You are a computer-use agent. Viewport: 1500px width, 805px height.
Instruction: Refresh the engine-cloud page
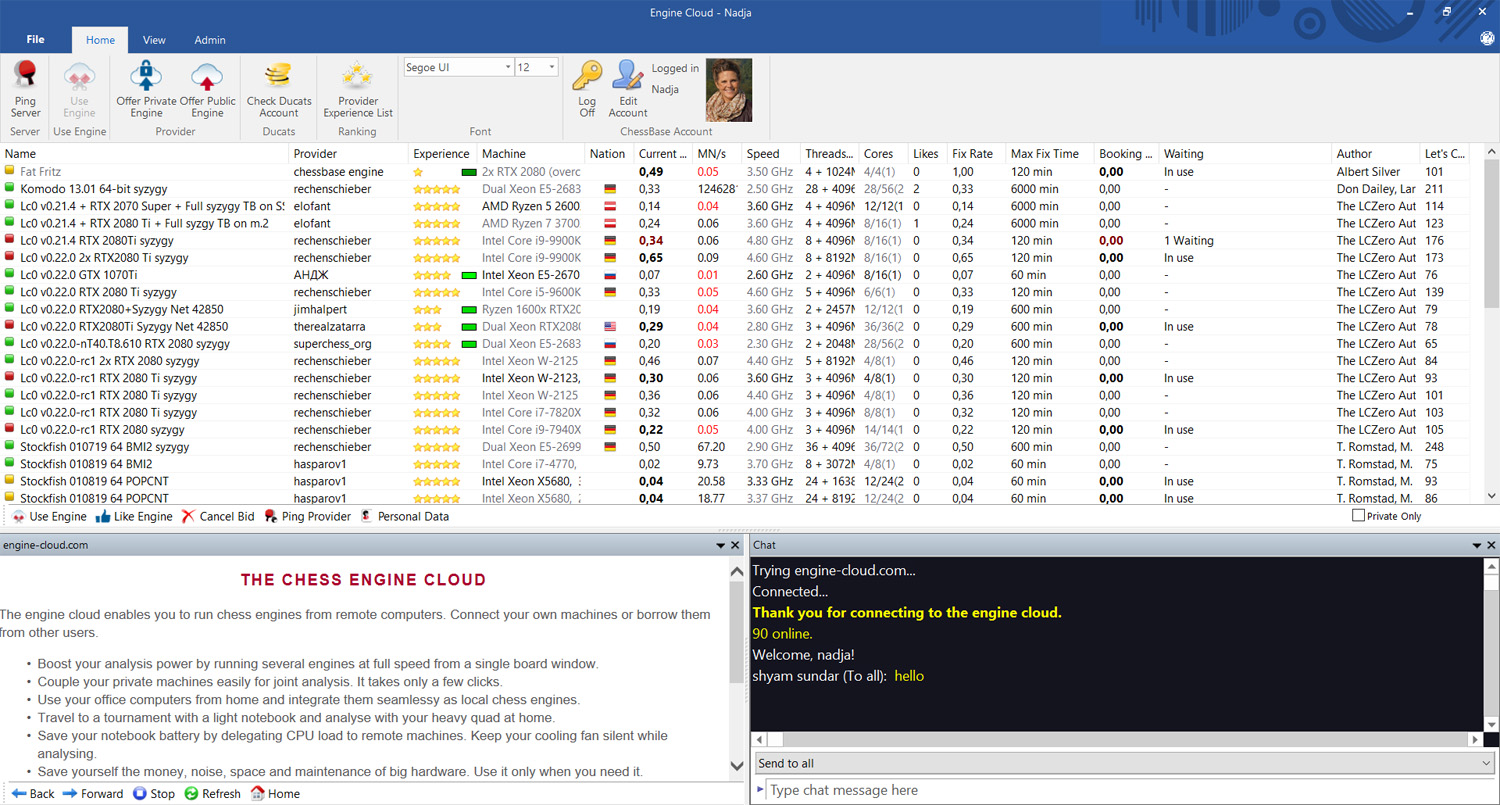212,794
